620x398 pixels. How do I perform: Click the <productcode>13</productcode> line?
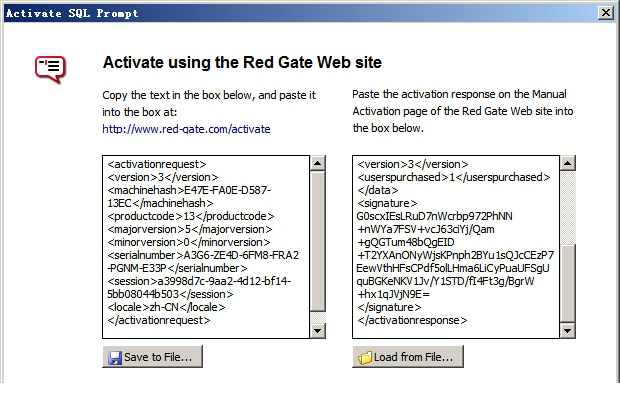point(191,216)
